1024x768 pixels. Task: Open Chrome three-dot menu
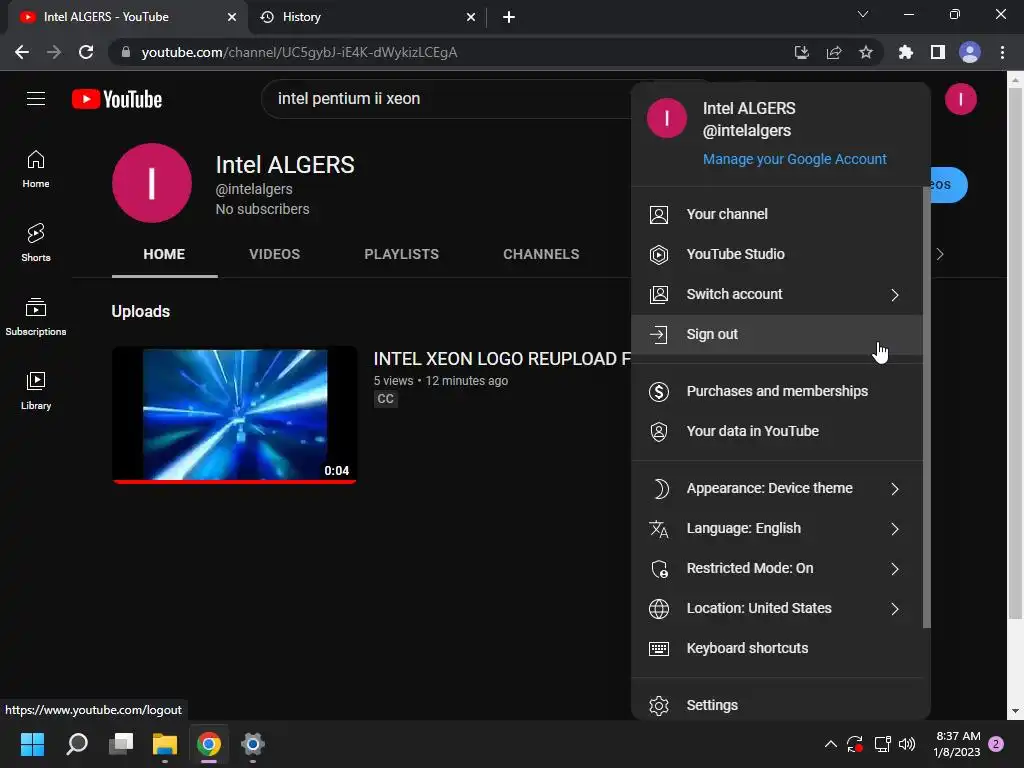pos(1002,52)
